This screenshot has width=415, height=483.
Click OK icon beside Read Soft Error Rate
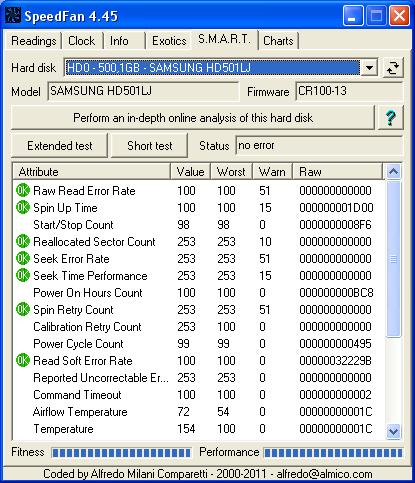click(23, 360)
